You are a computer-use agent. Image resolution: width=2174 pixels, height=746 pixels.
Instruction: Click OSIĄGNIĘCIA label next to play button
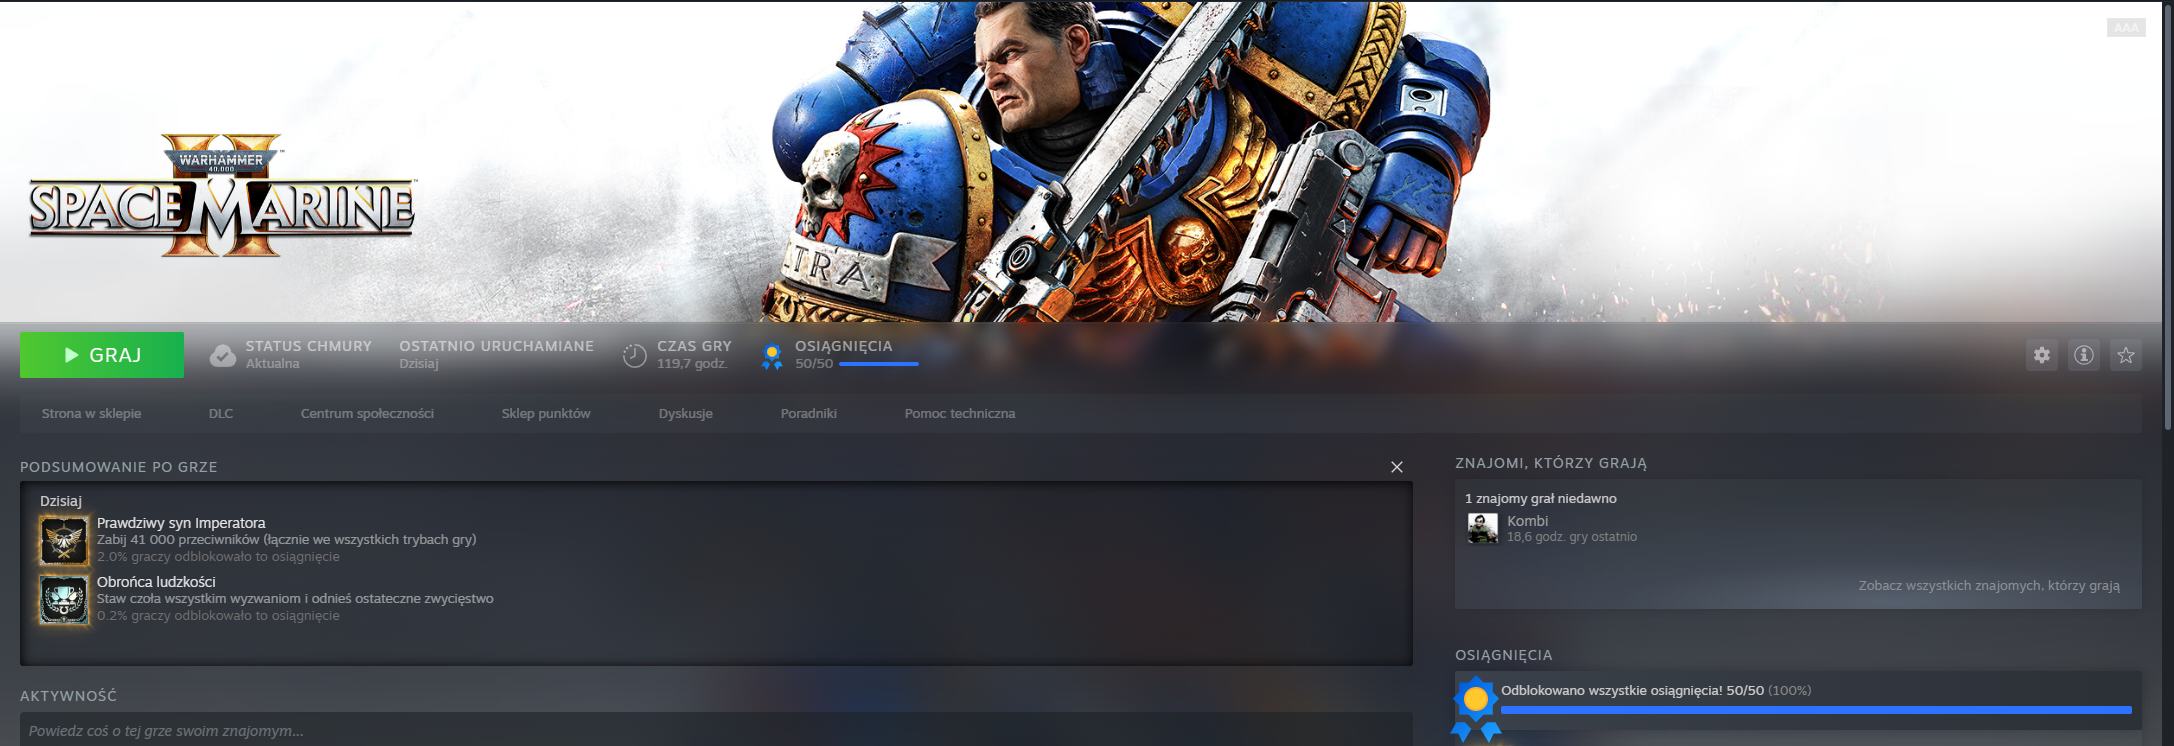pyautogui.click(x=844, y=346)
